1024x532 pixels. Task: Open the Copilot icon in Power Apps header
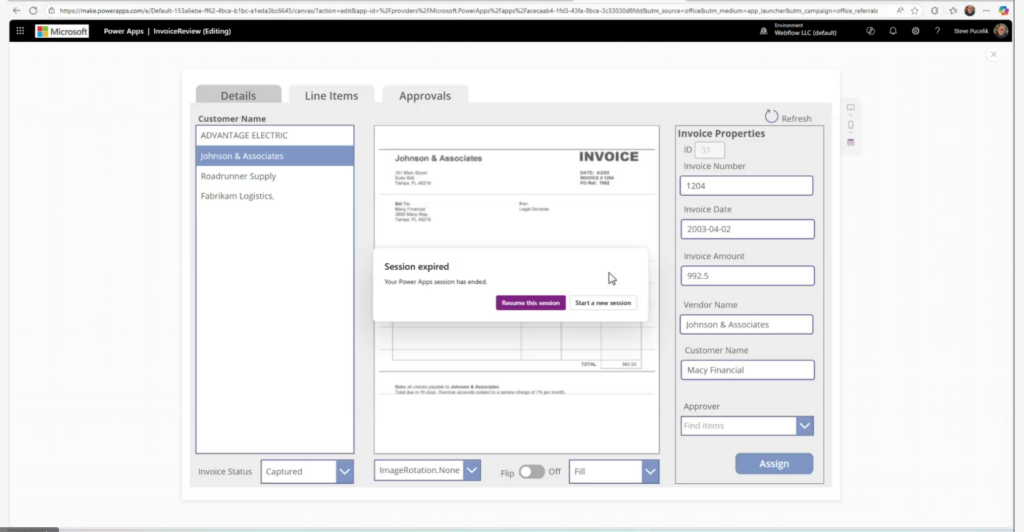point(871,31)
